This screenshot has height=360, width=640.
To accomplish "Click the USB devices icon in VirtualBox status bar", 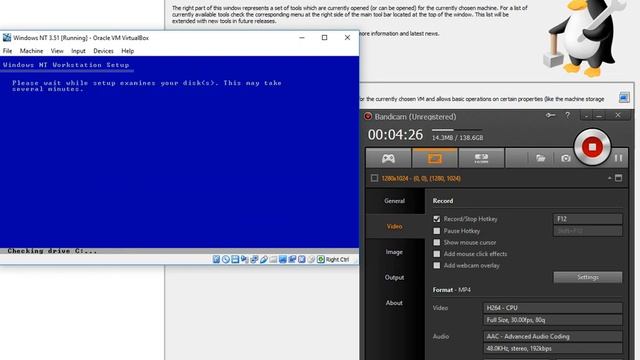I will [x=264, y=259].
